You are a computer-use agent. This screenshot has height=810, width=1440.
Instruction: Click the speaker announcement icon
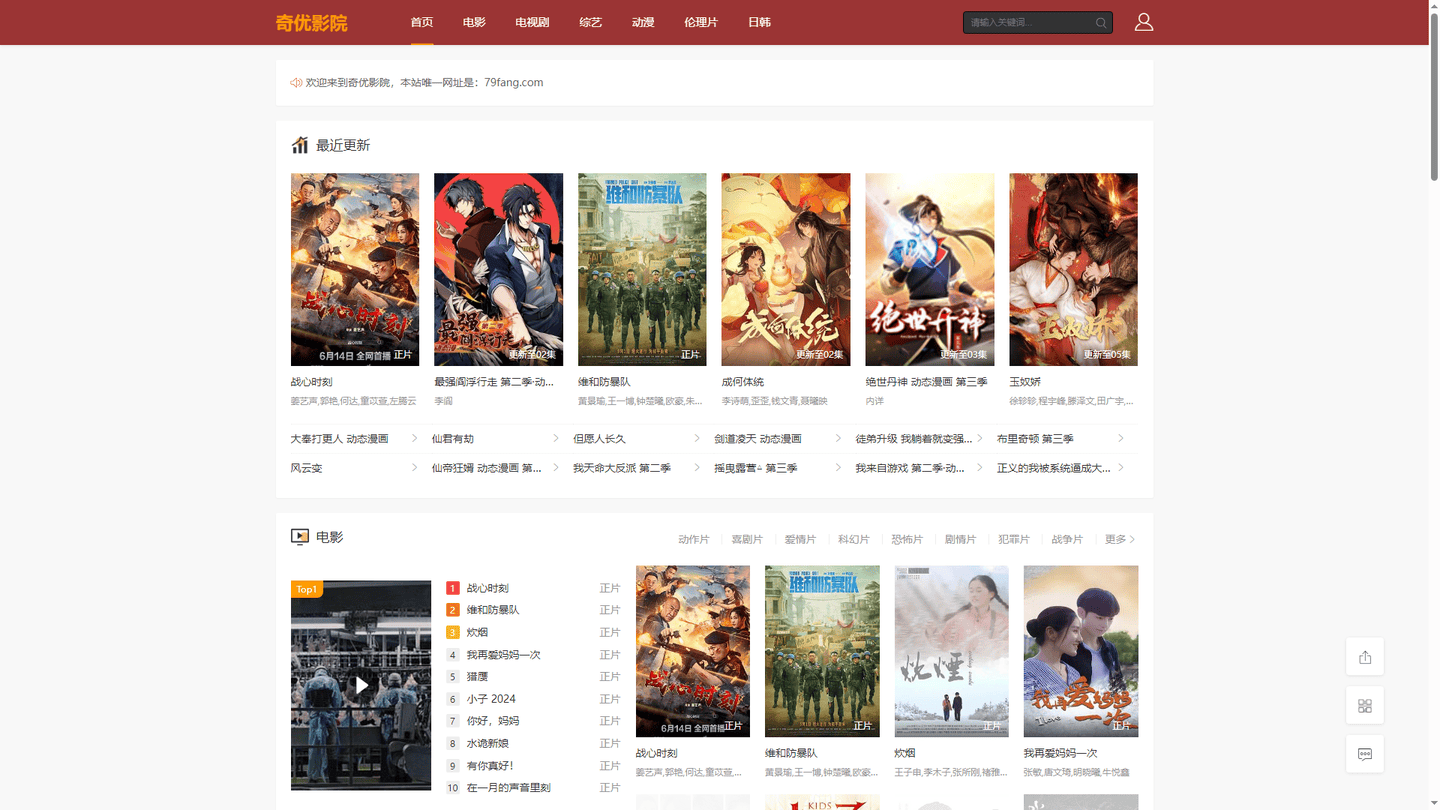(x=296, y=83)
